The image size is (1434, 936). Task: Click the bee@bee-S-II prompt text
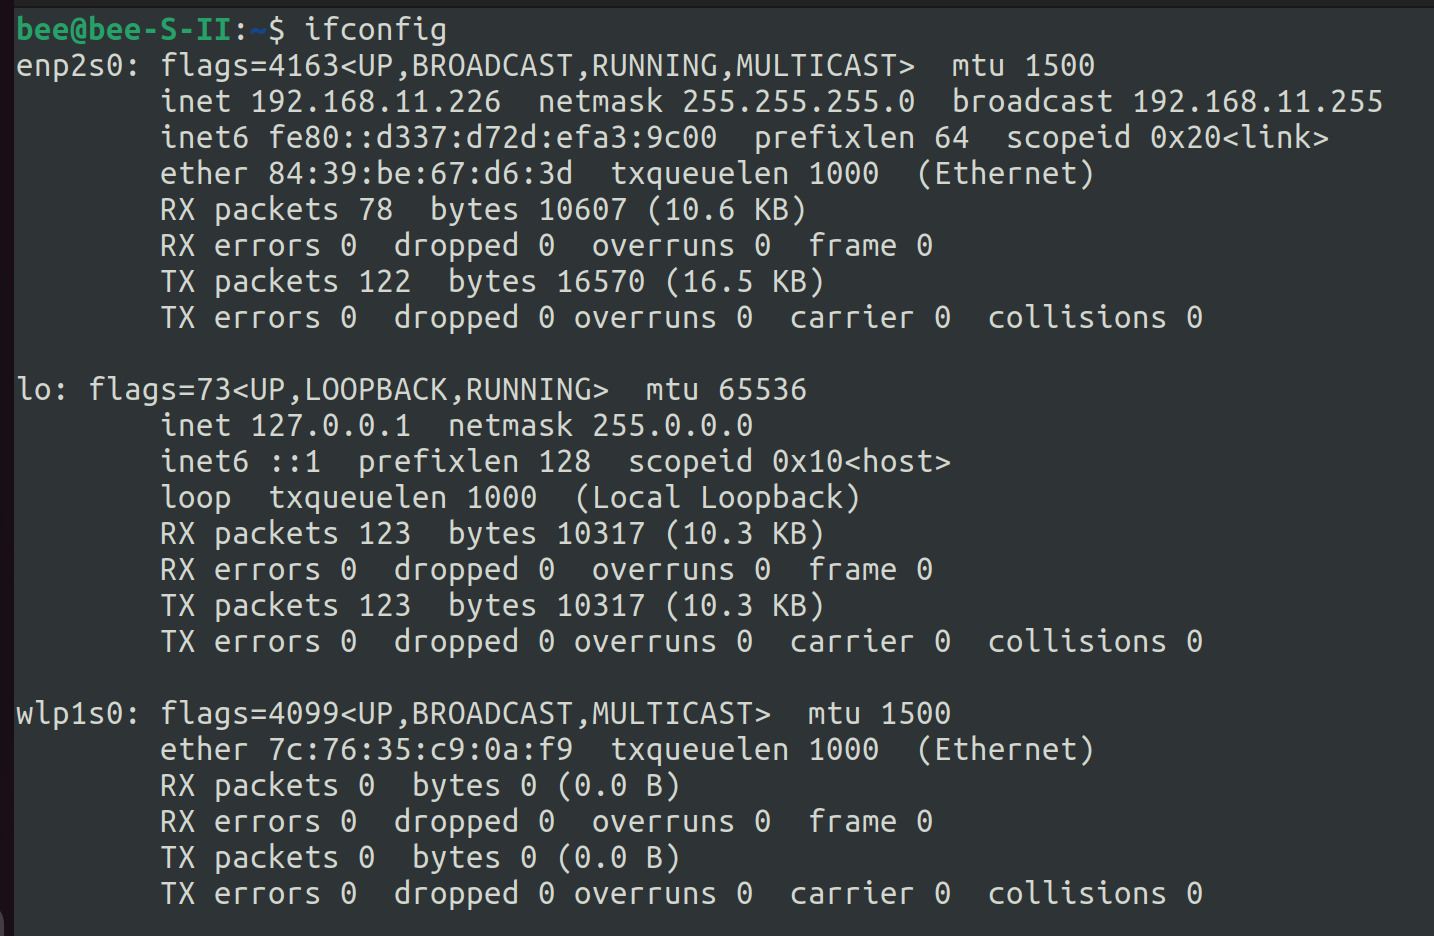click(124, 30)
